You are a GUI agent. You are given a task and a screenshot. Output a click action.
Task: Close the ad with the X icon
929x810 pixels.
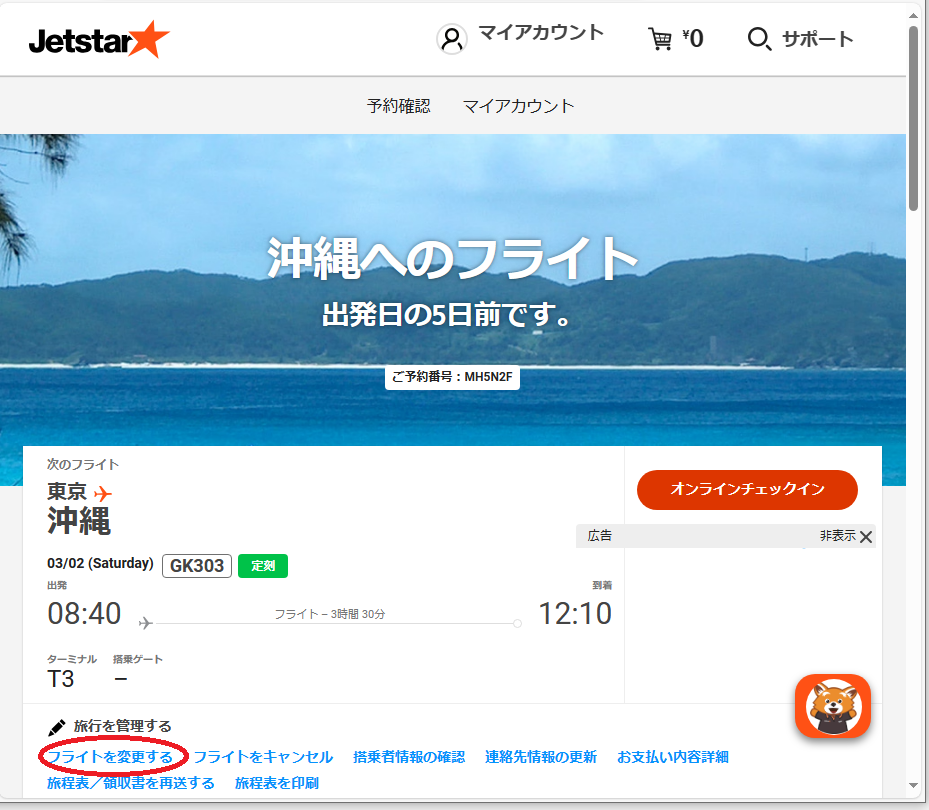[x=866, y=537]
